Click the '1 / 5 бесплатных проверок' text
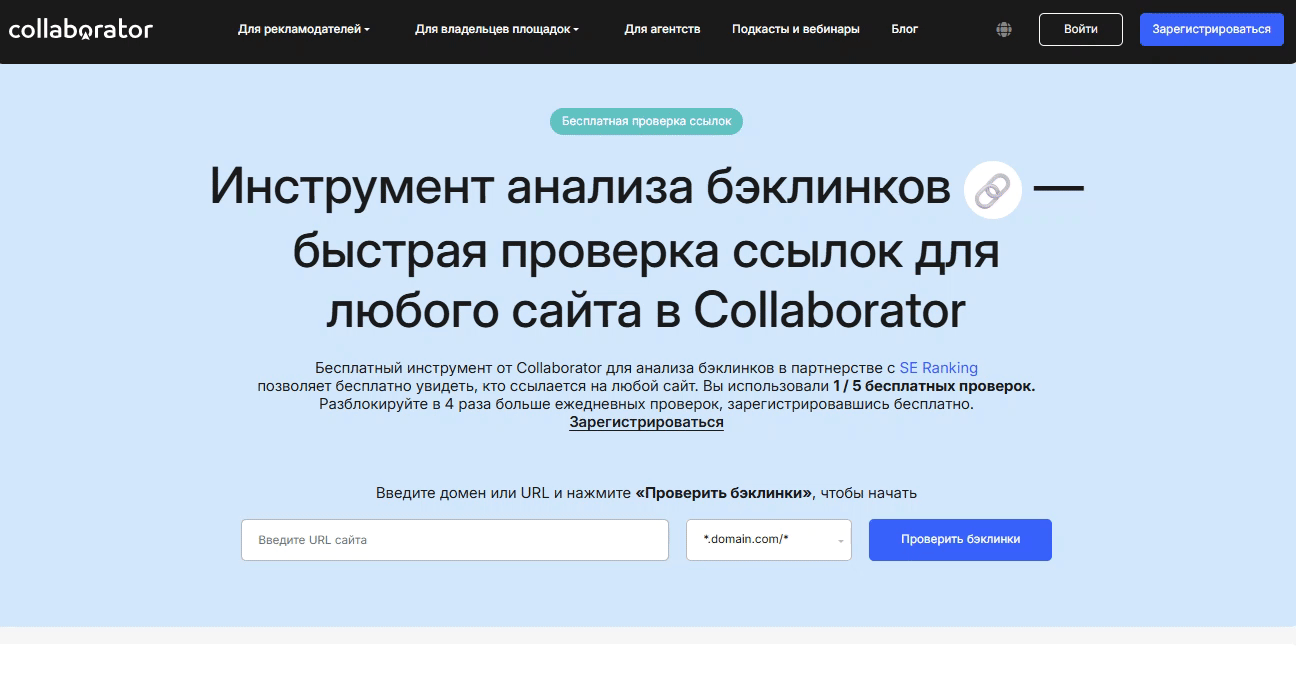This screenshot has height=694, width=1296. pyautogui.click(x=934, y=386)
